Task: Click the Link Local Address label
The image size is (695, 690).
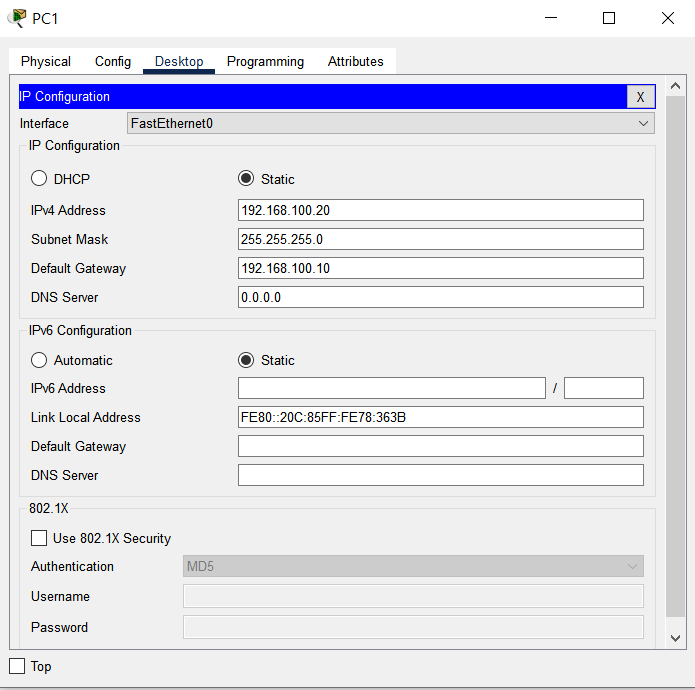Action: [x=86, y=417]
